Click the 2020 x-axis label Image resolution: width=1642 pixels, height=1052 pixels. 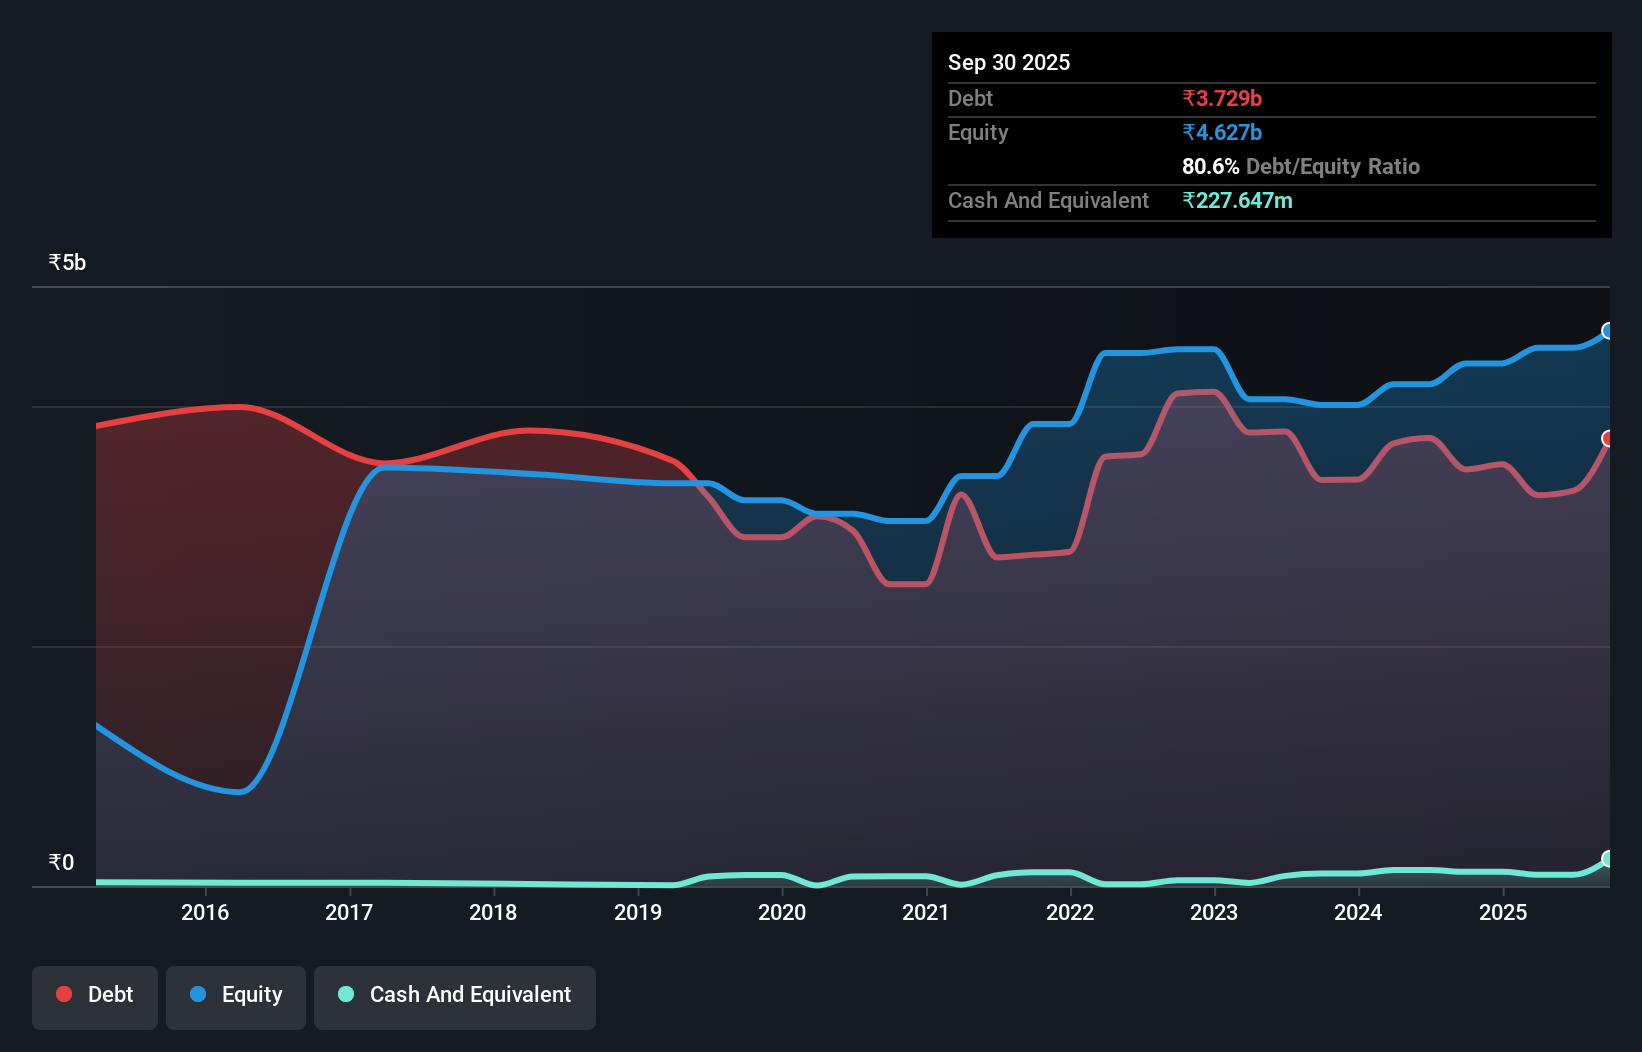coord(782,912)
